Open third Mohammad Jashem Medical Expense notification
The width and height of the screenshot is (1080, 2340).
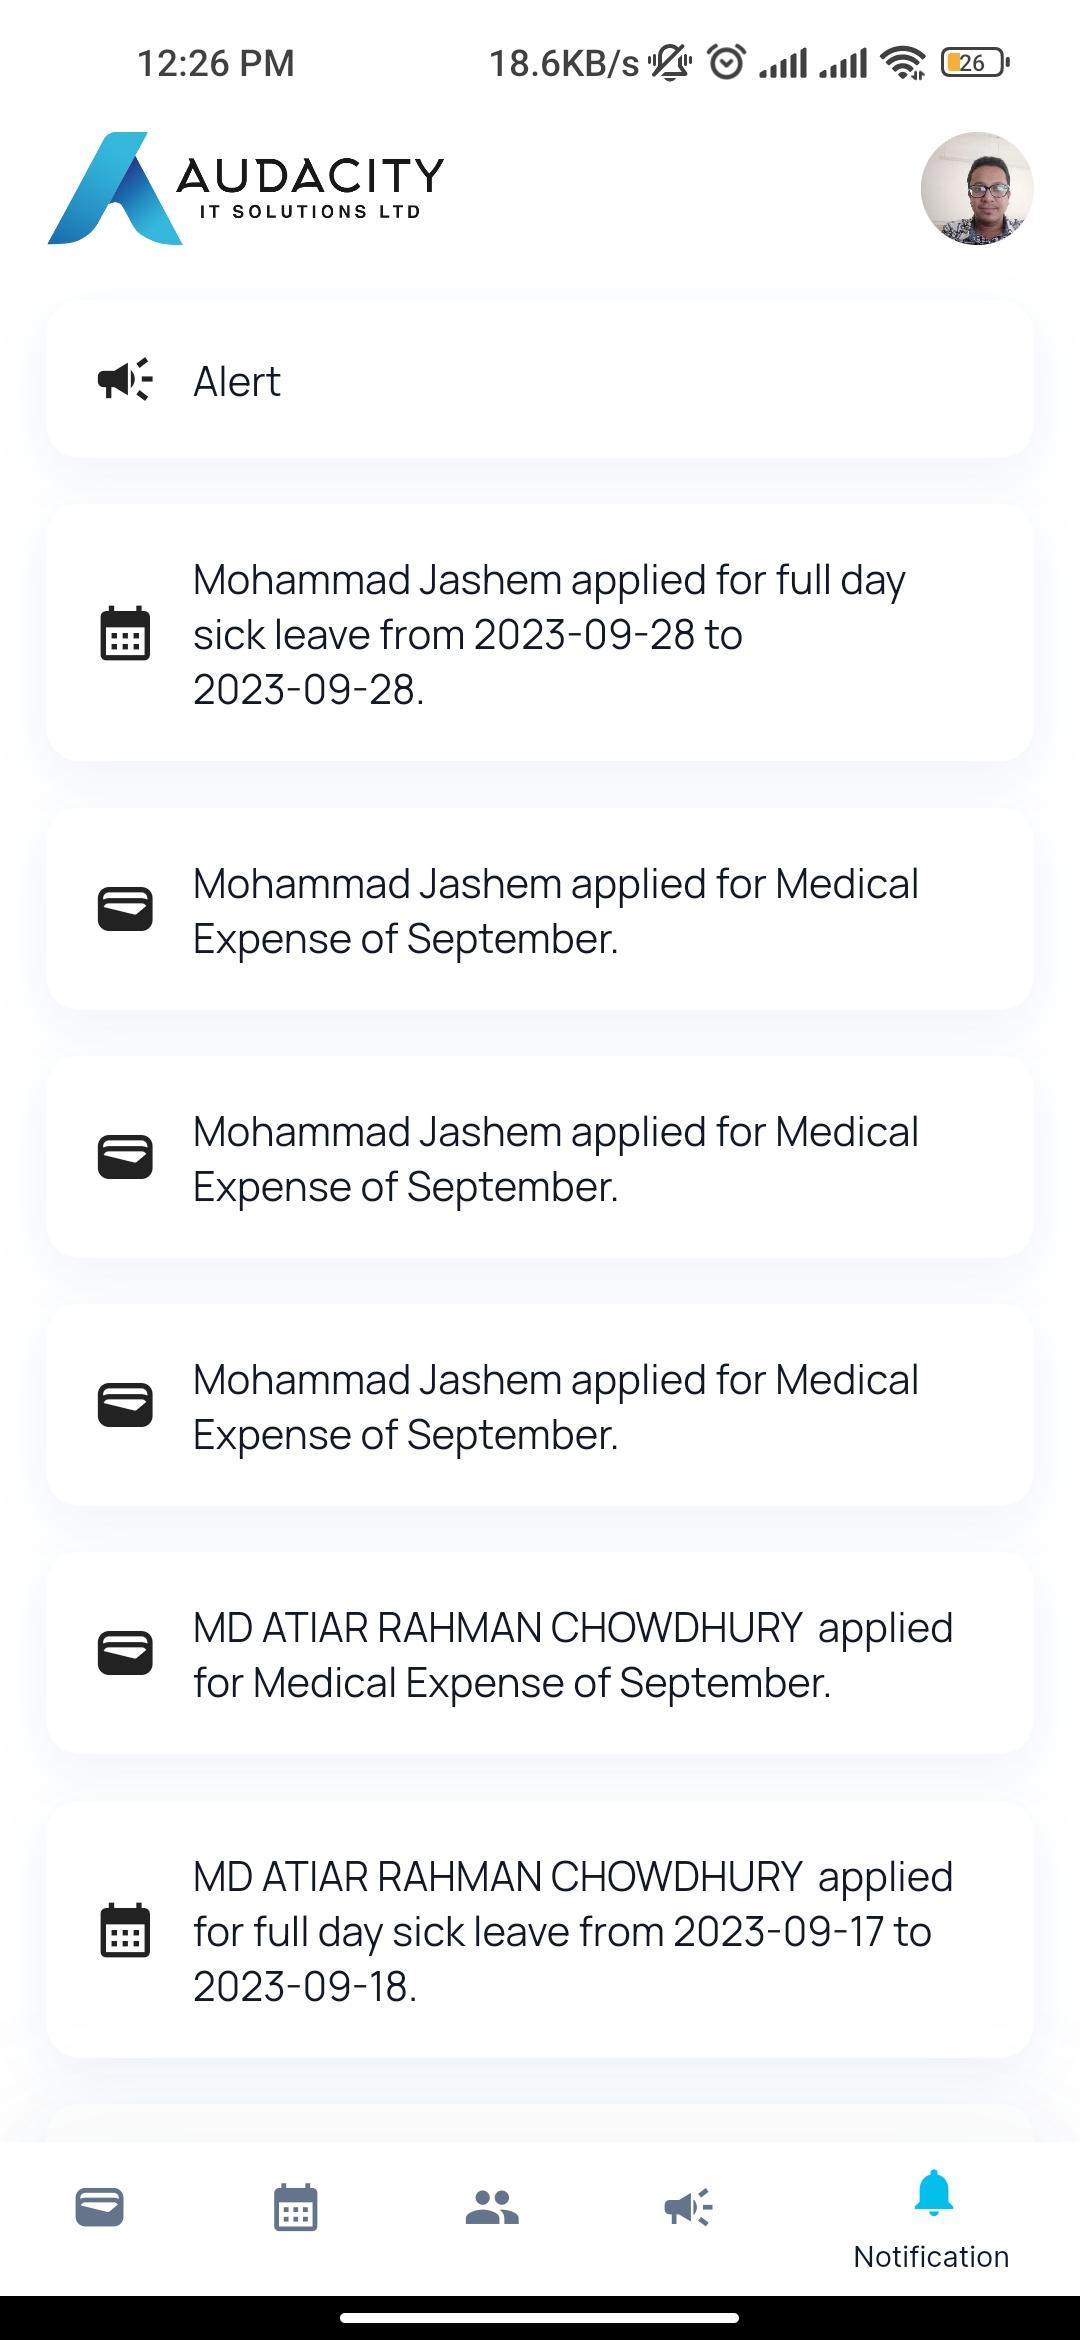[540, 1406]
